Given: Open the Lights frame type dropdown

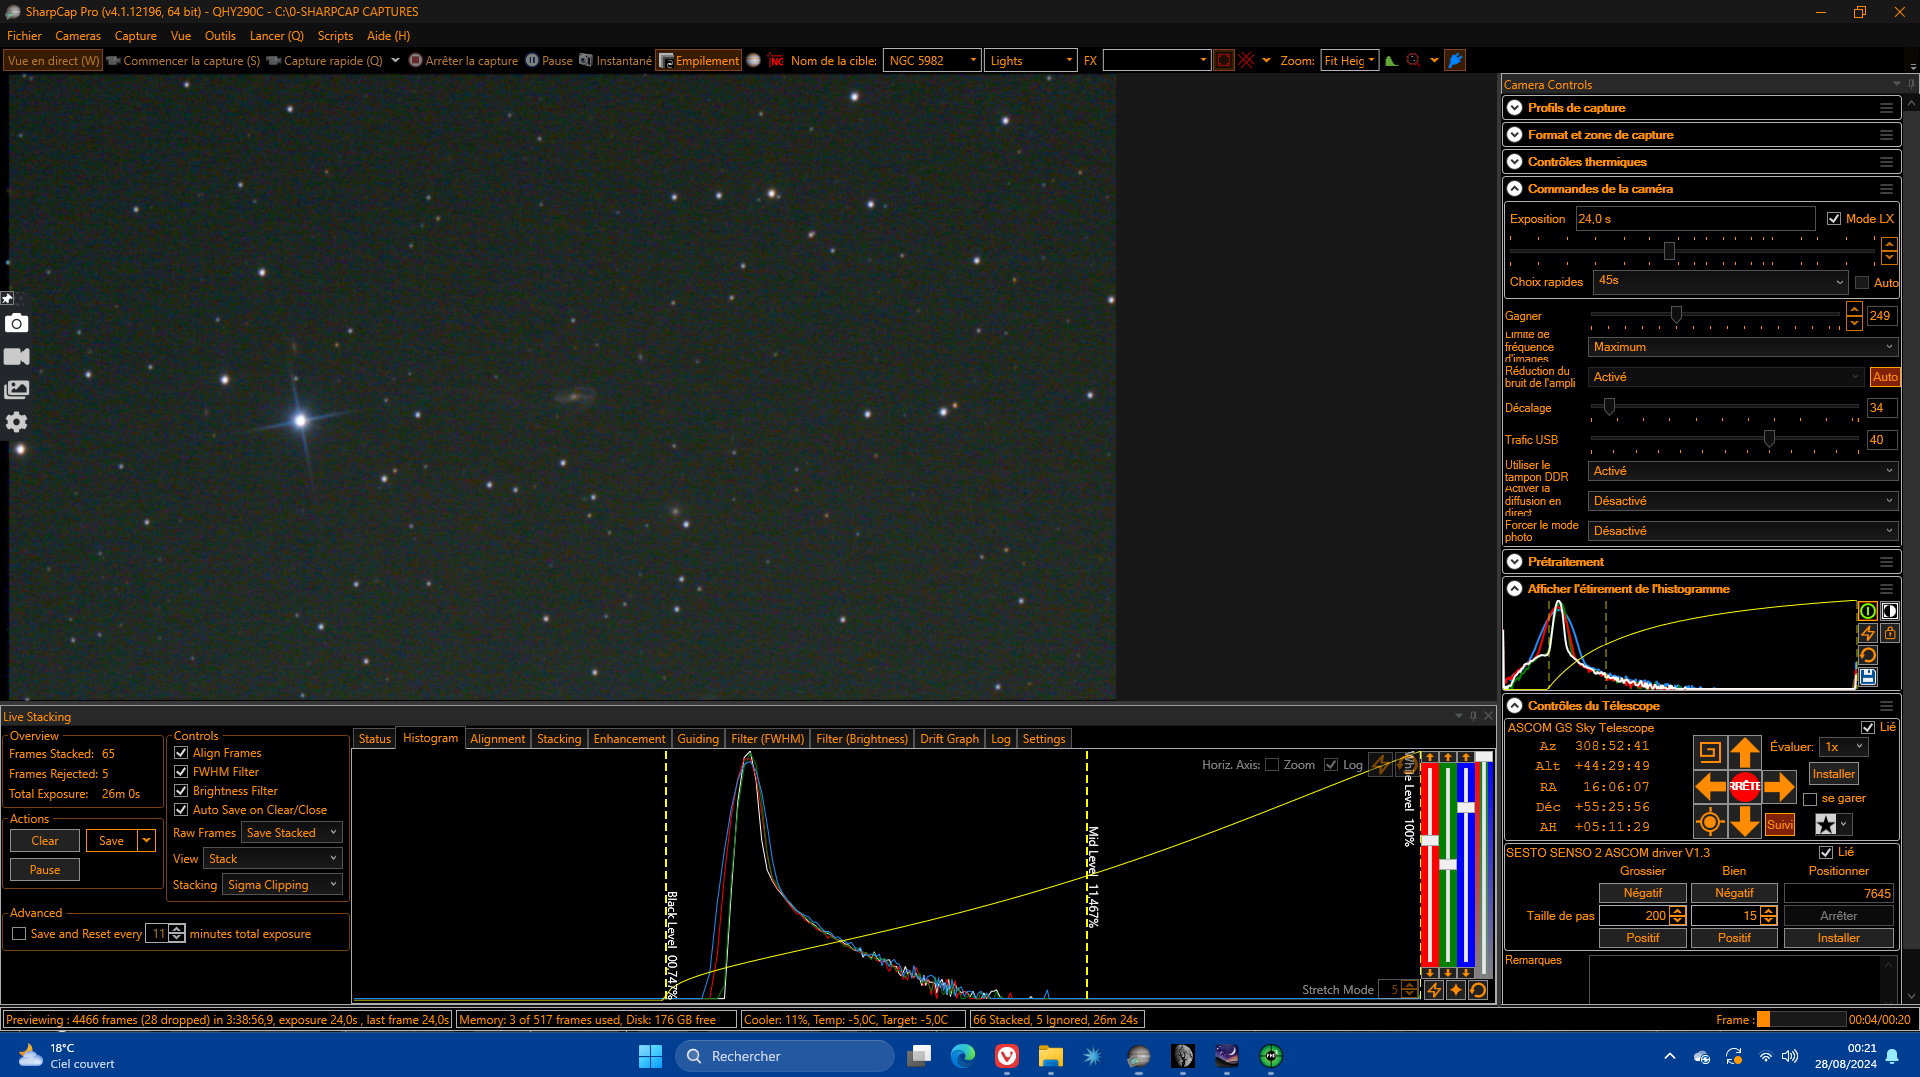Looking at the screenshot, I should [x=1031, y=61].
